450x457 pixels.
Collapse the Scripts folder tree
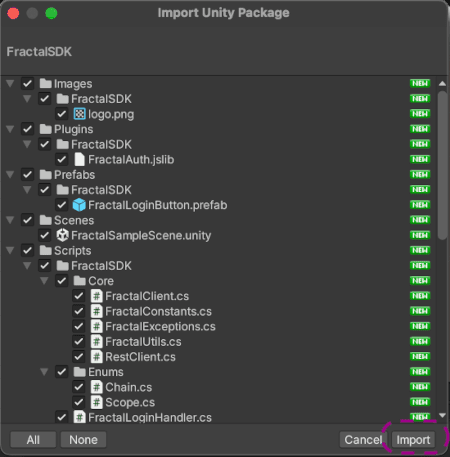10,250
